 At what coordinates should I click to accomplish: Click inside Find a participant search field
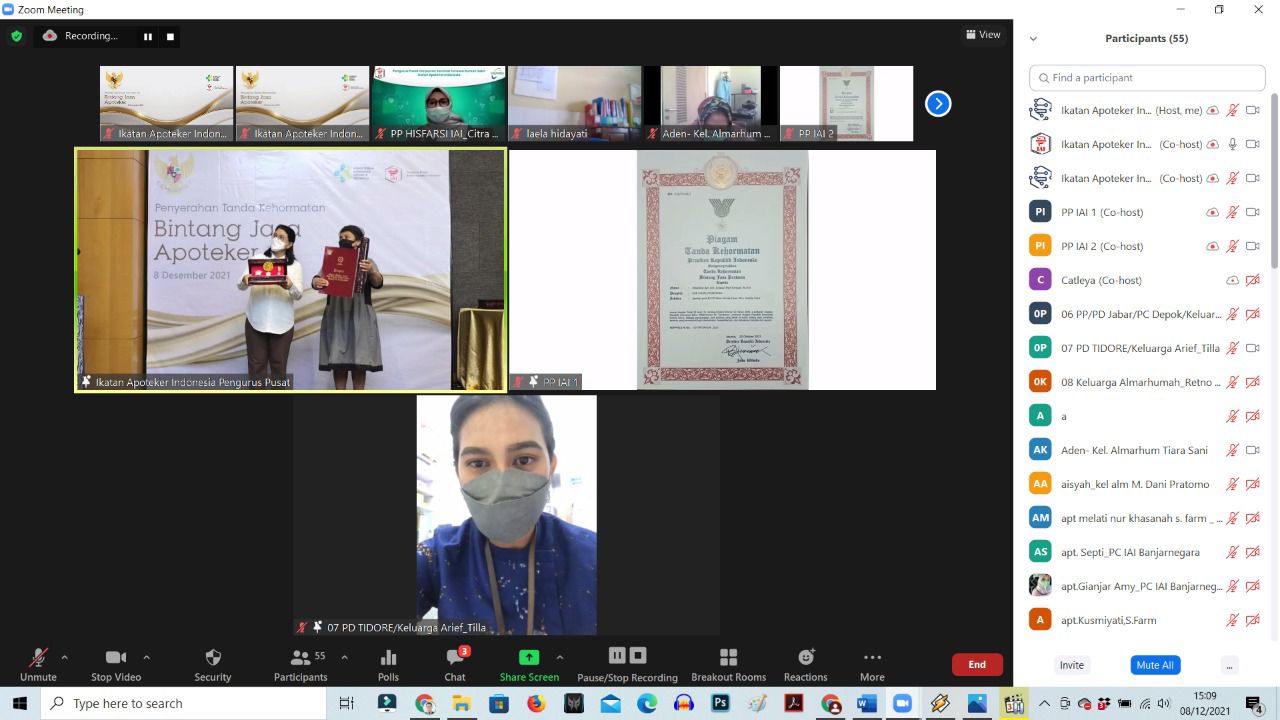[1147, 78]
